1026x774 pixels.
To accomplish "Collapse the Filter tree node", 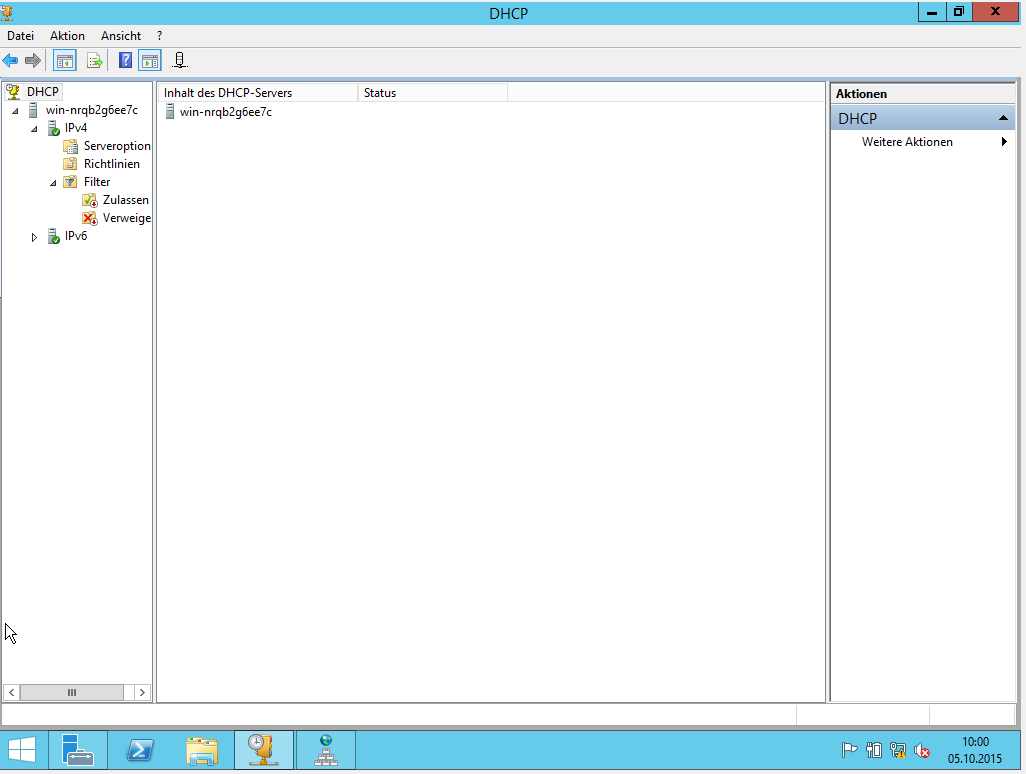I will point(53,183).
